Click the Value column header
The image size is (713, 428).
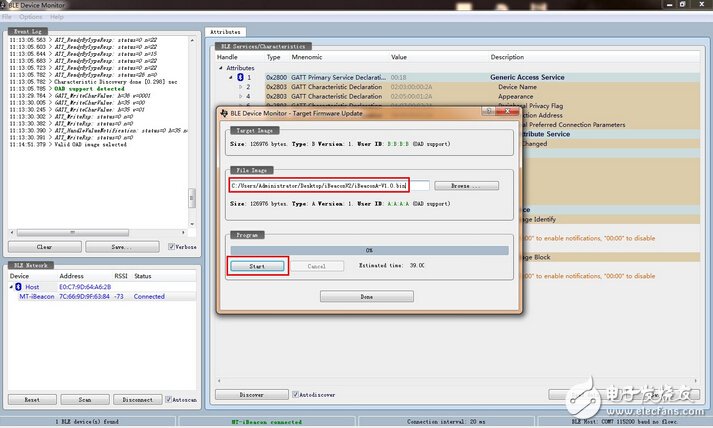coord(399,57)
